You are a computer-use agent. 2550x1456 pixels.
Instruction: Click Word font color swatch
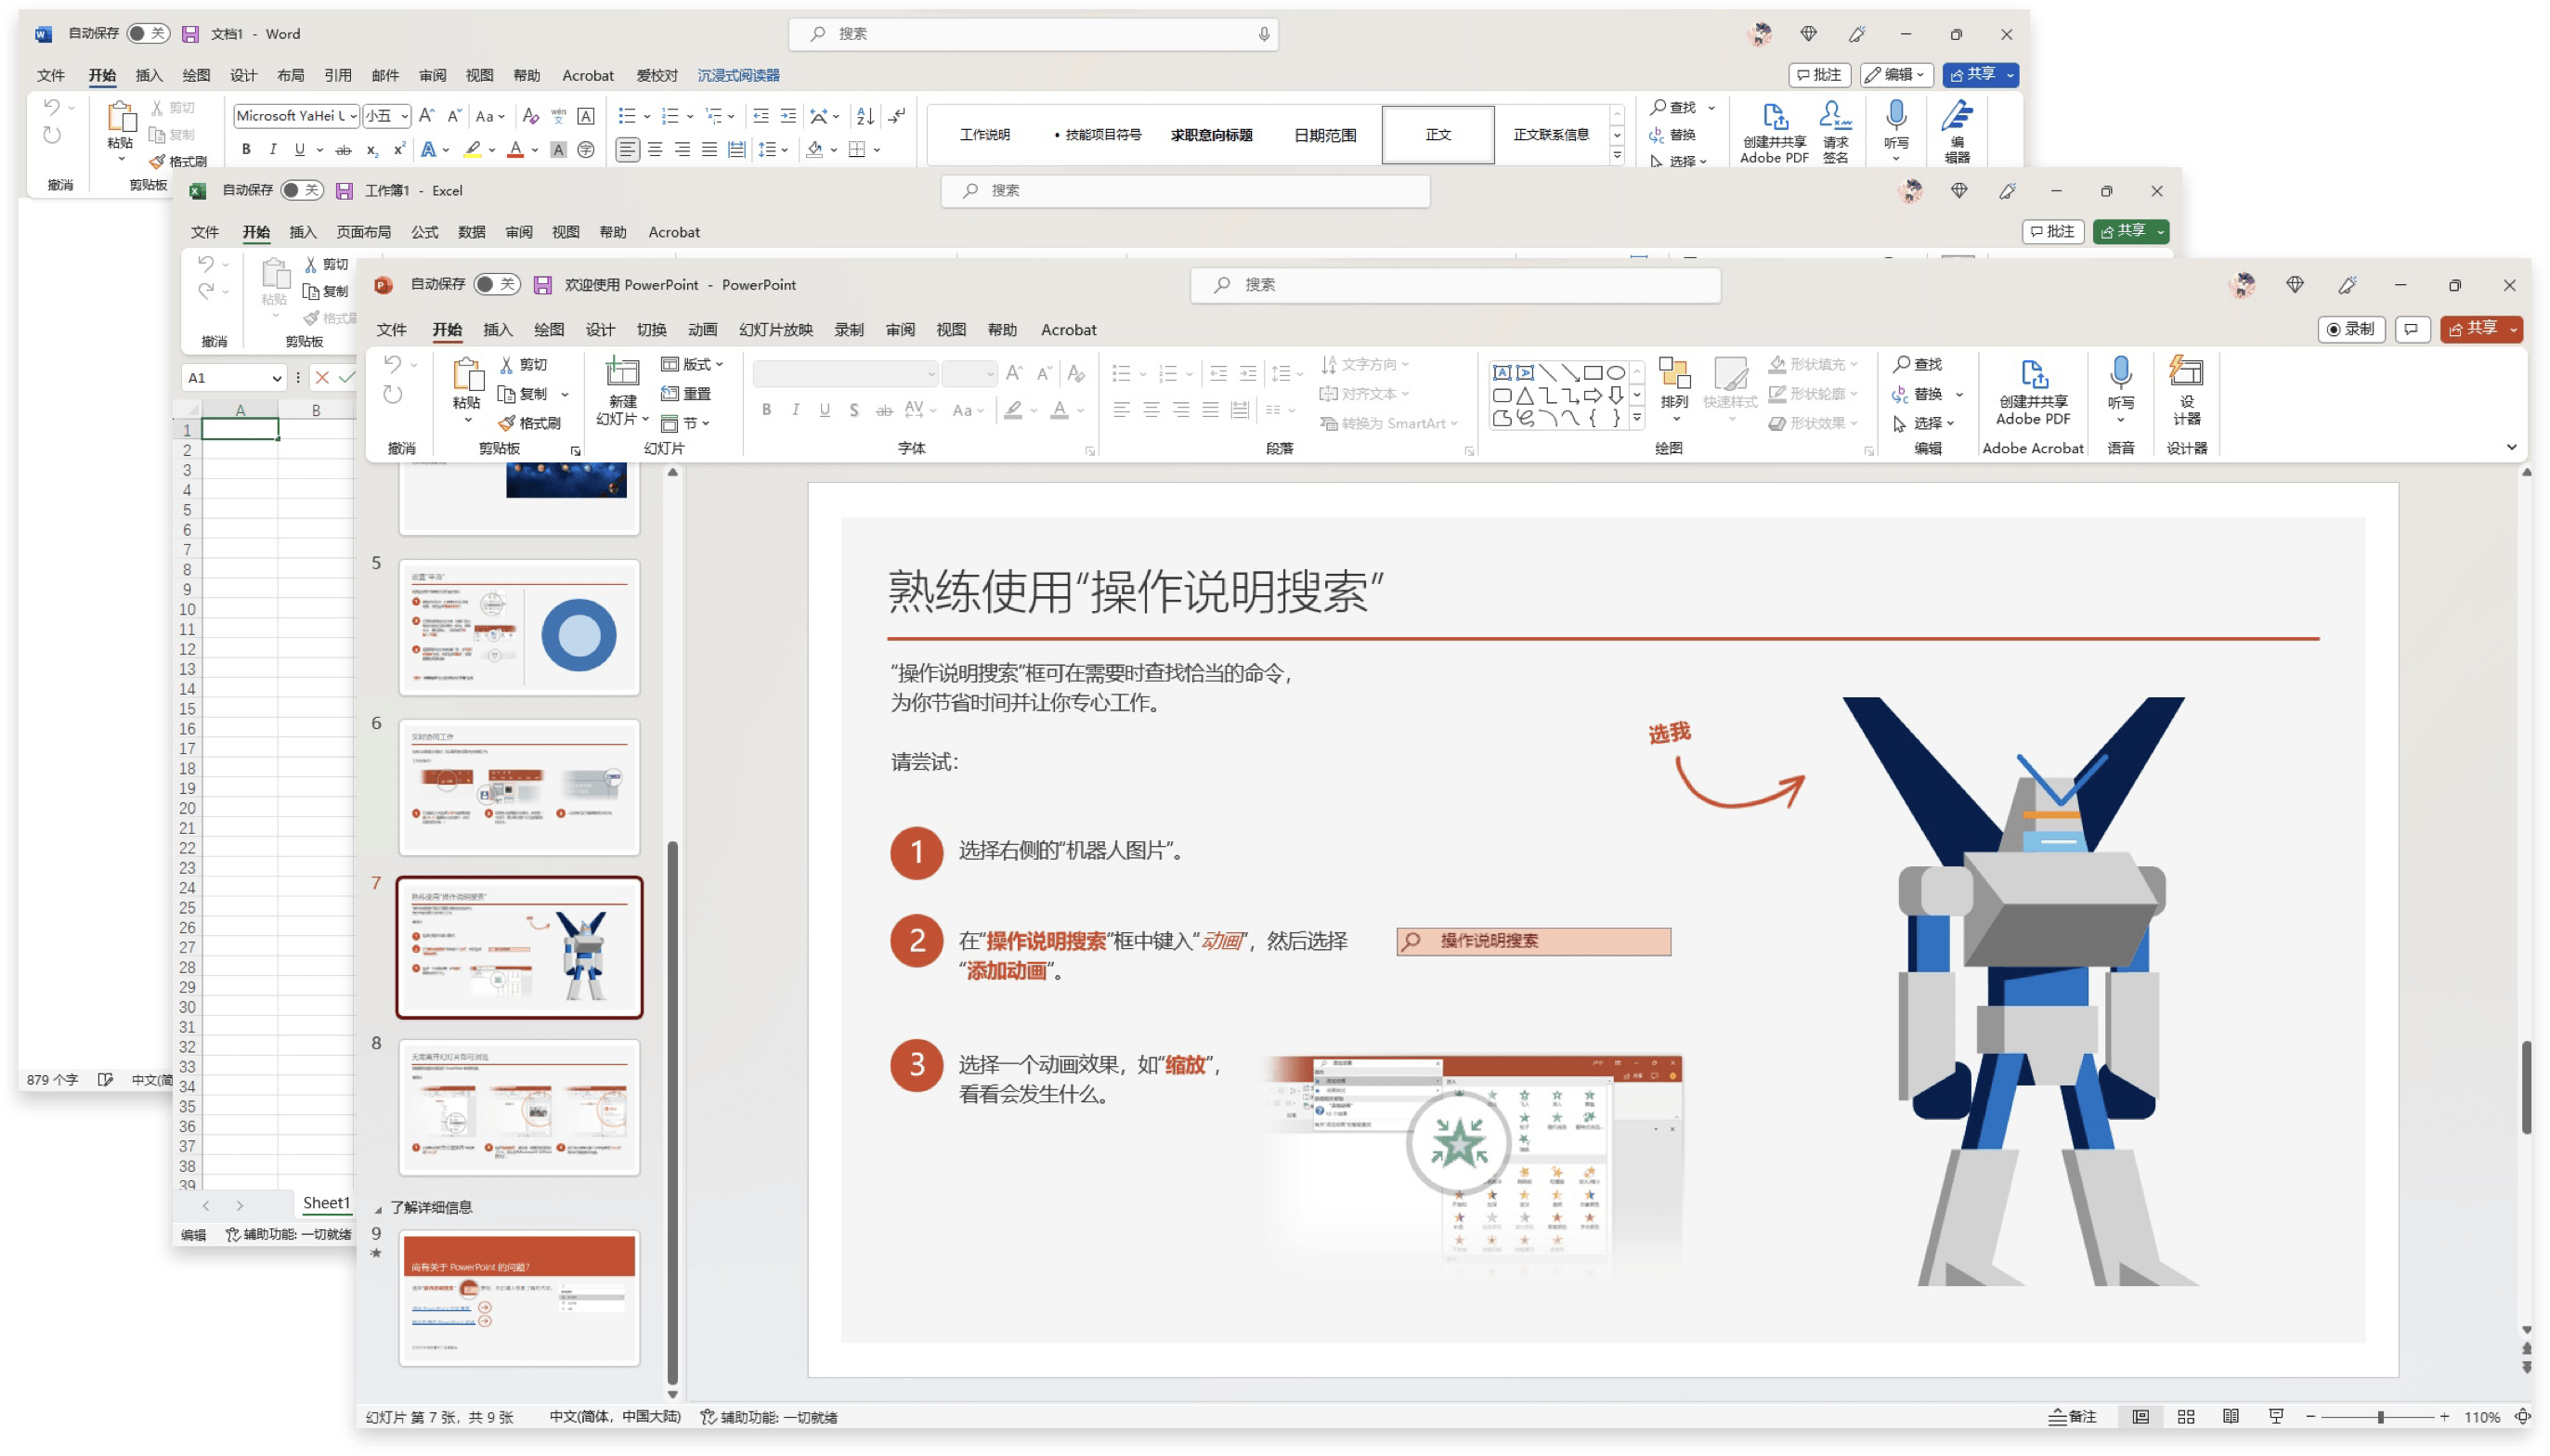515,150
